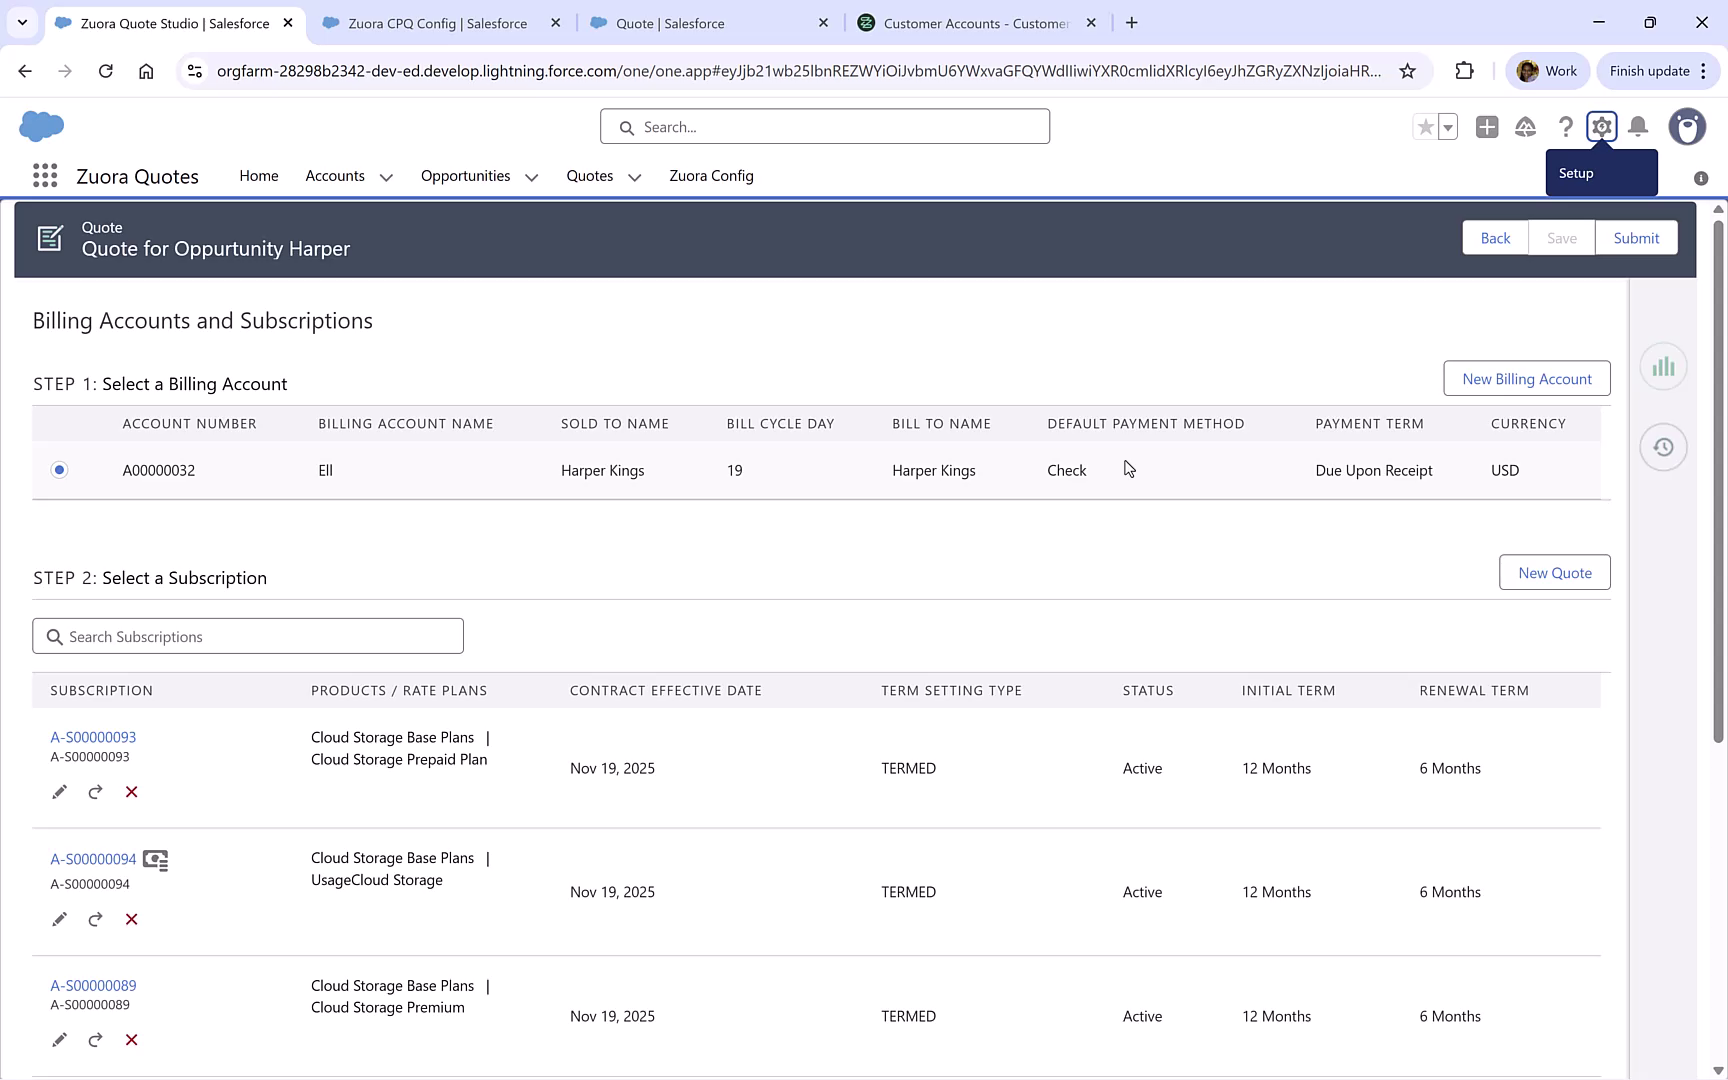Viewport: 1728px width, 1080px height.
Task: Open the history clock icon in sidebar
Action: [1663, 447]
